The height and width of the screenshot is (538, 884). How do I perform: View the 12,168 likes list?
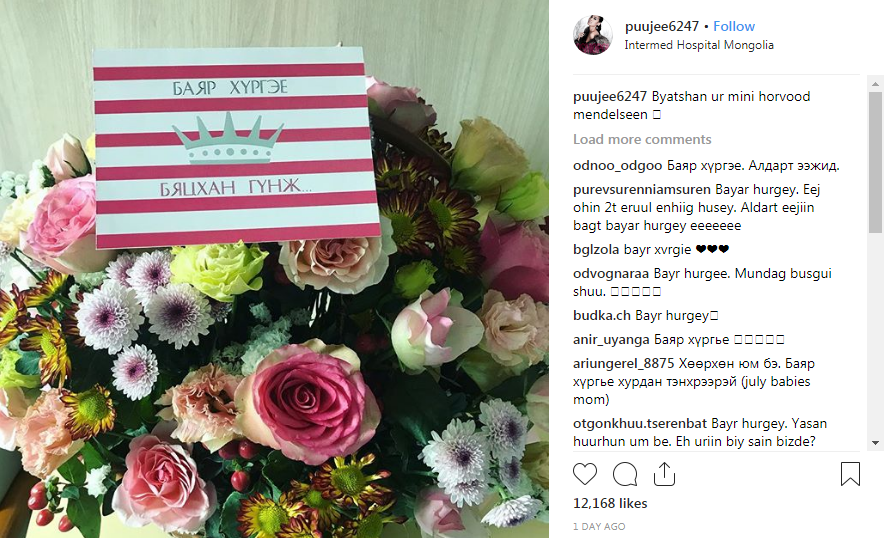click(610, 503)
